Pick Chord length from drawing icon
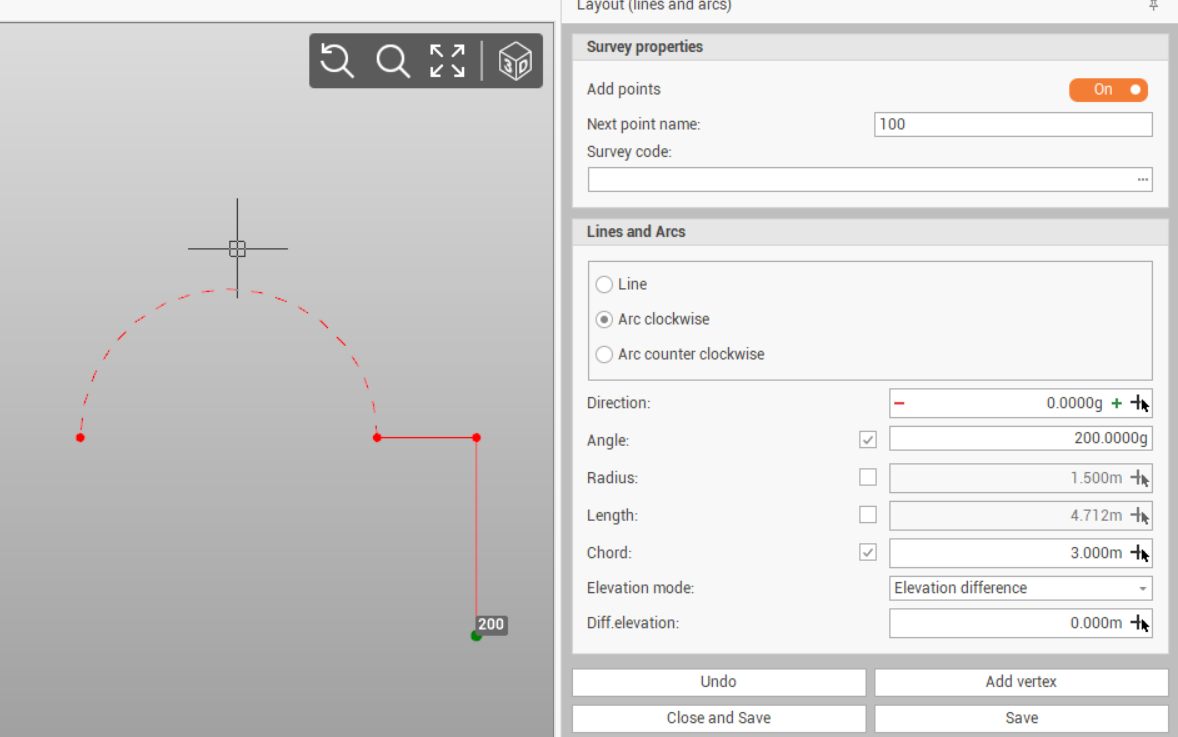Viewport: 1178px width, 737px height. [x=1140, y=553]
